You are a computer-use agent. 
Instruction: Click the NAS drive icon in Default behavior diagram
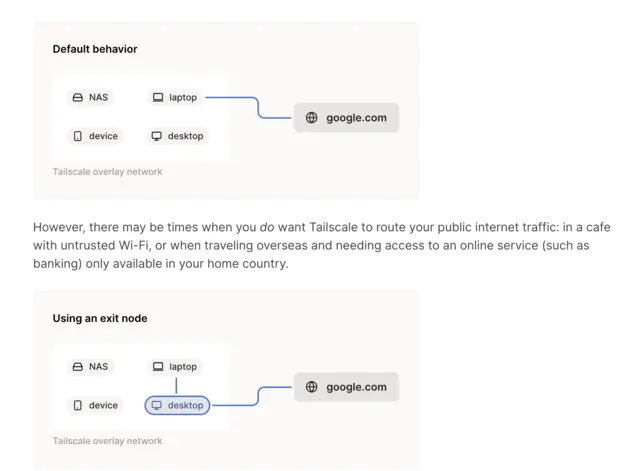point(78,98)
